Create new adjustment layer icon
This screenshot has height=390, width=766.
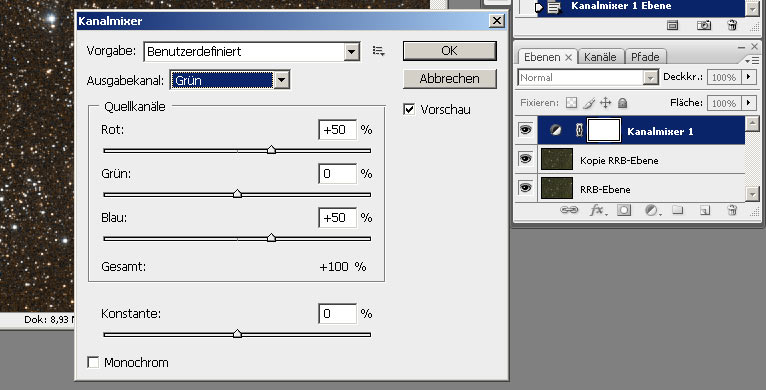click(x=651, y=210)
